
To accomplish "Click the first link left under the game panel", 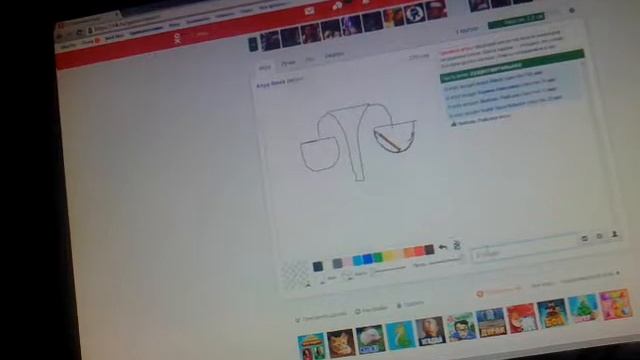I will (321, 316).
